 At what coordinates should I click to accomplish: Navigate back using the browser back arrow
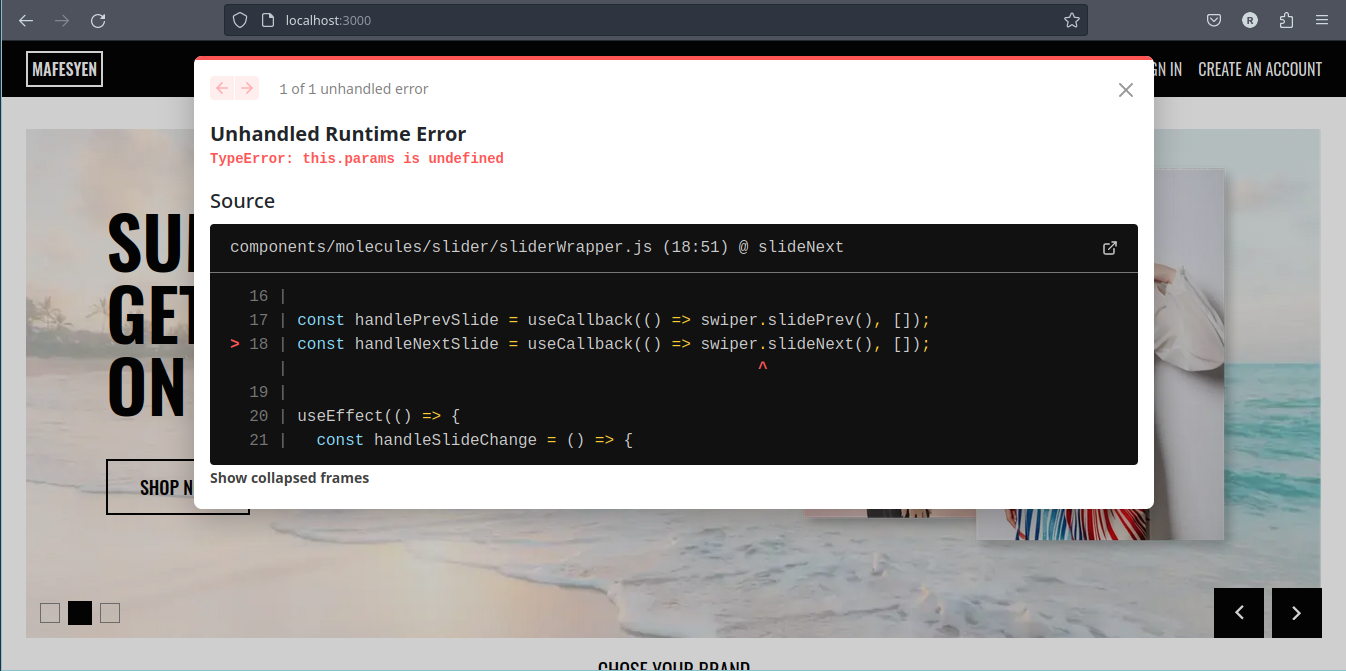click(x=25, y=20)
